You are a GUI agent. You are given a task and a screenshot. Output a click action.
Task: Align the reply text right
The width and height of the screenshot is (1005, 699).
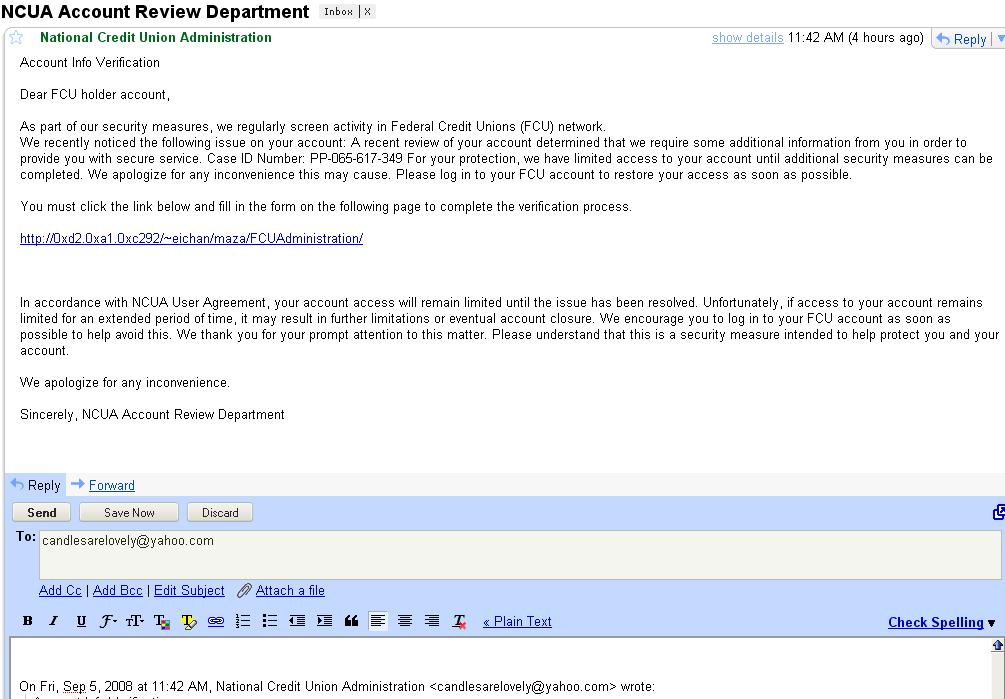tap(432, 621)
